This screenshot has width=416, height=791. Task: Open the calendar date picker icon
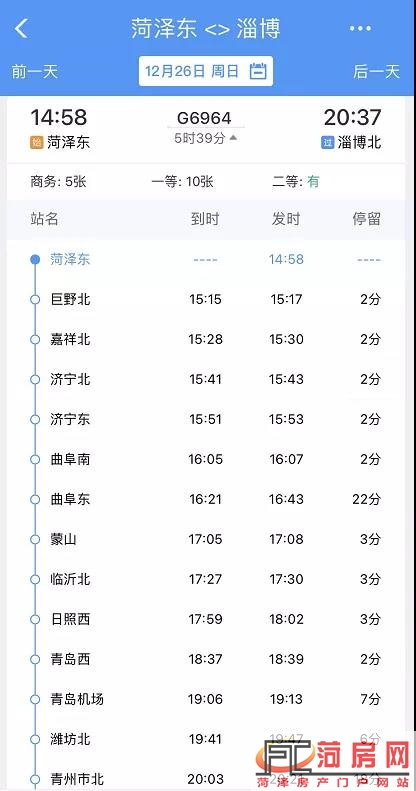pos(258,71)
